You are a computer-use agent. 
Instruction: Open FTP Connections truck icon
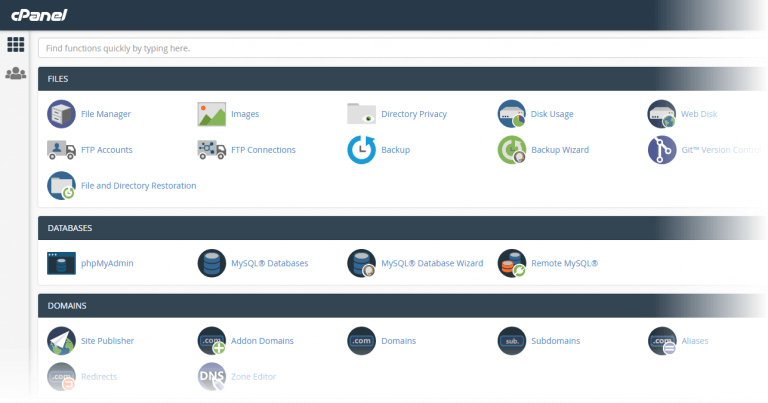[212, 150]
